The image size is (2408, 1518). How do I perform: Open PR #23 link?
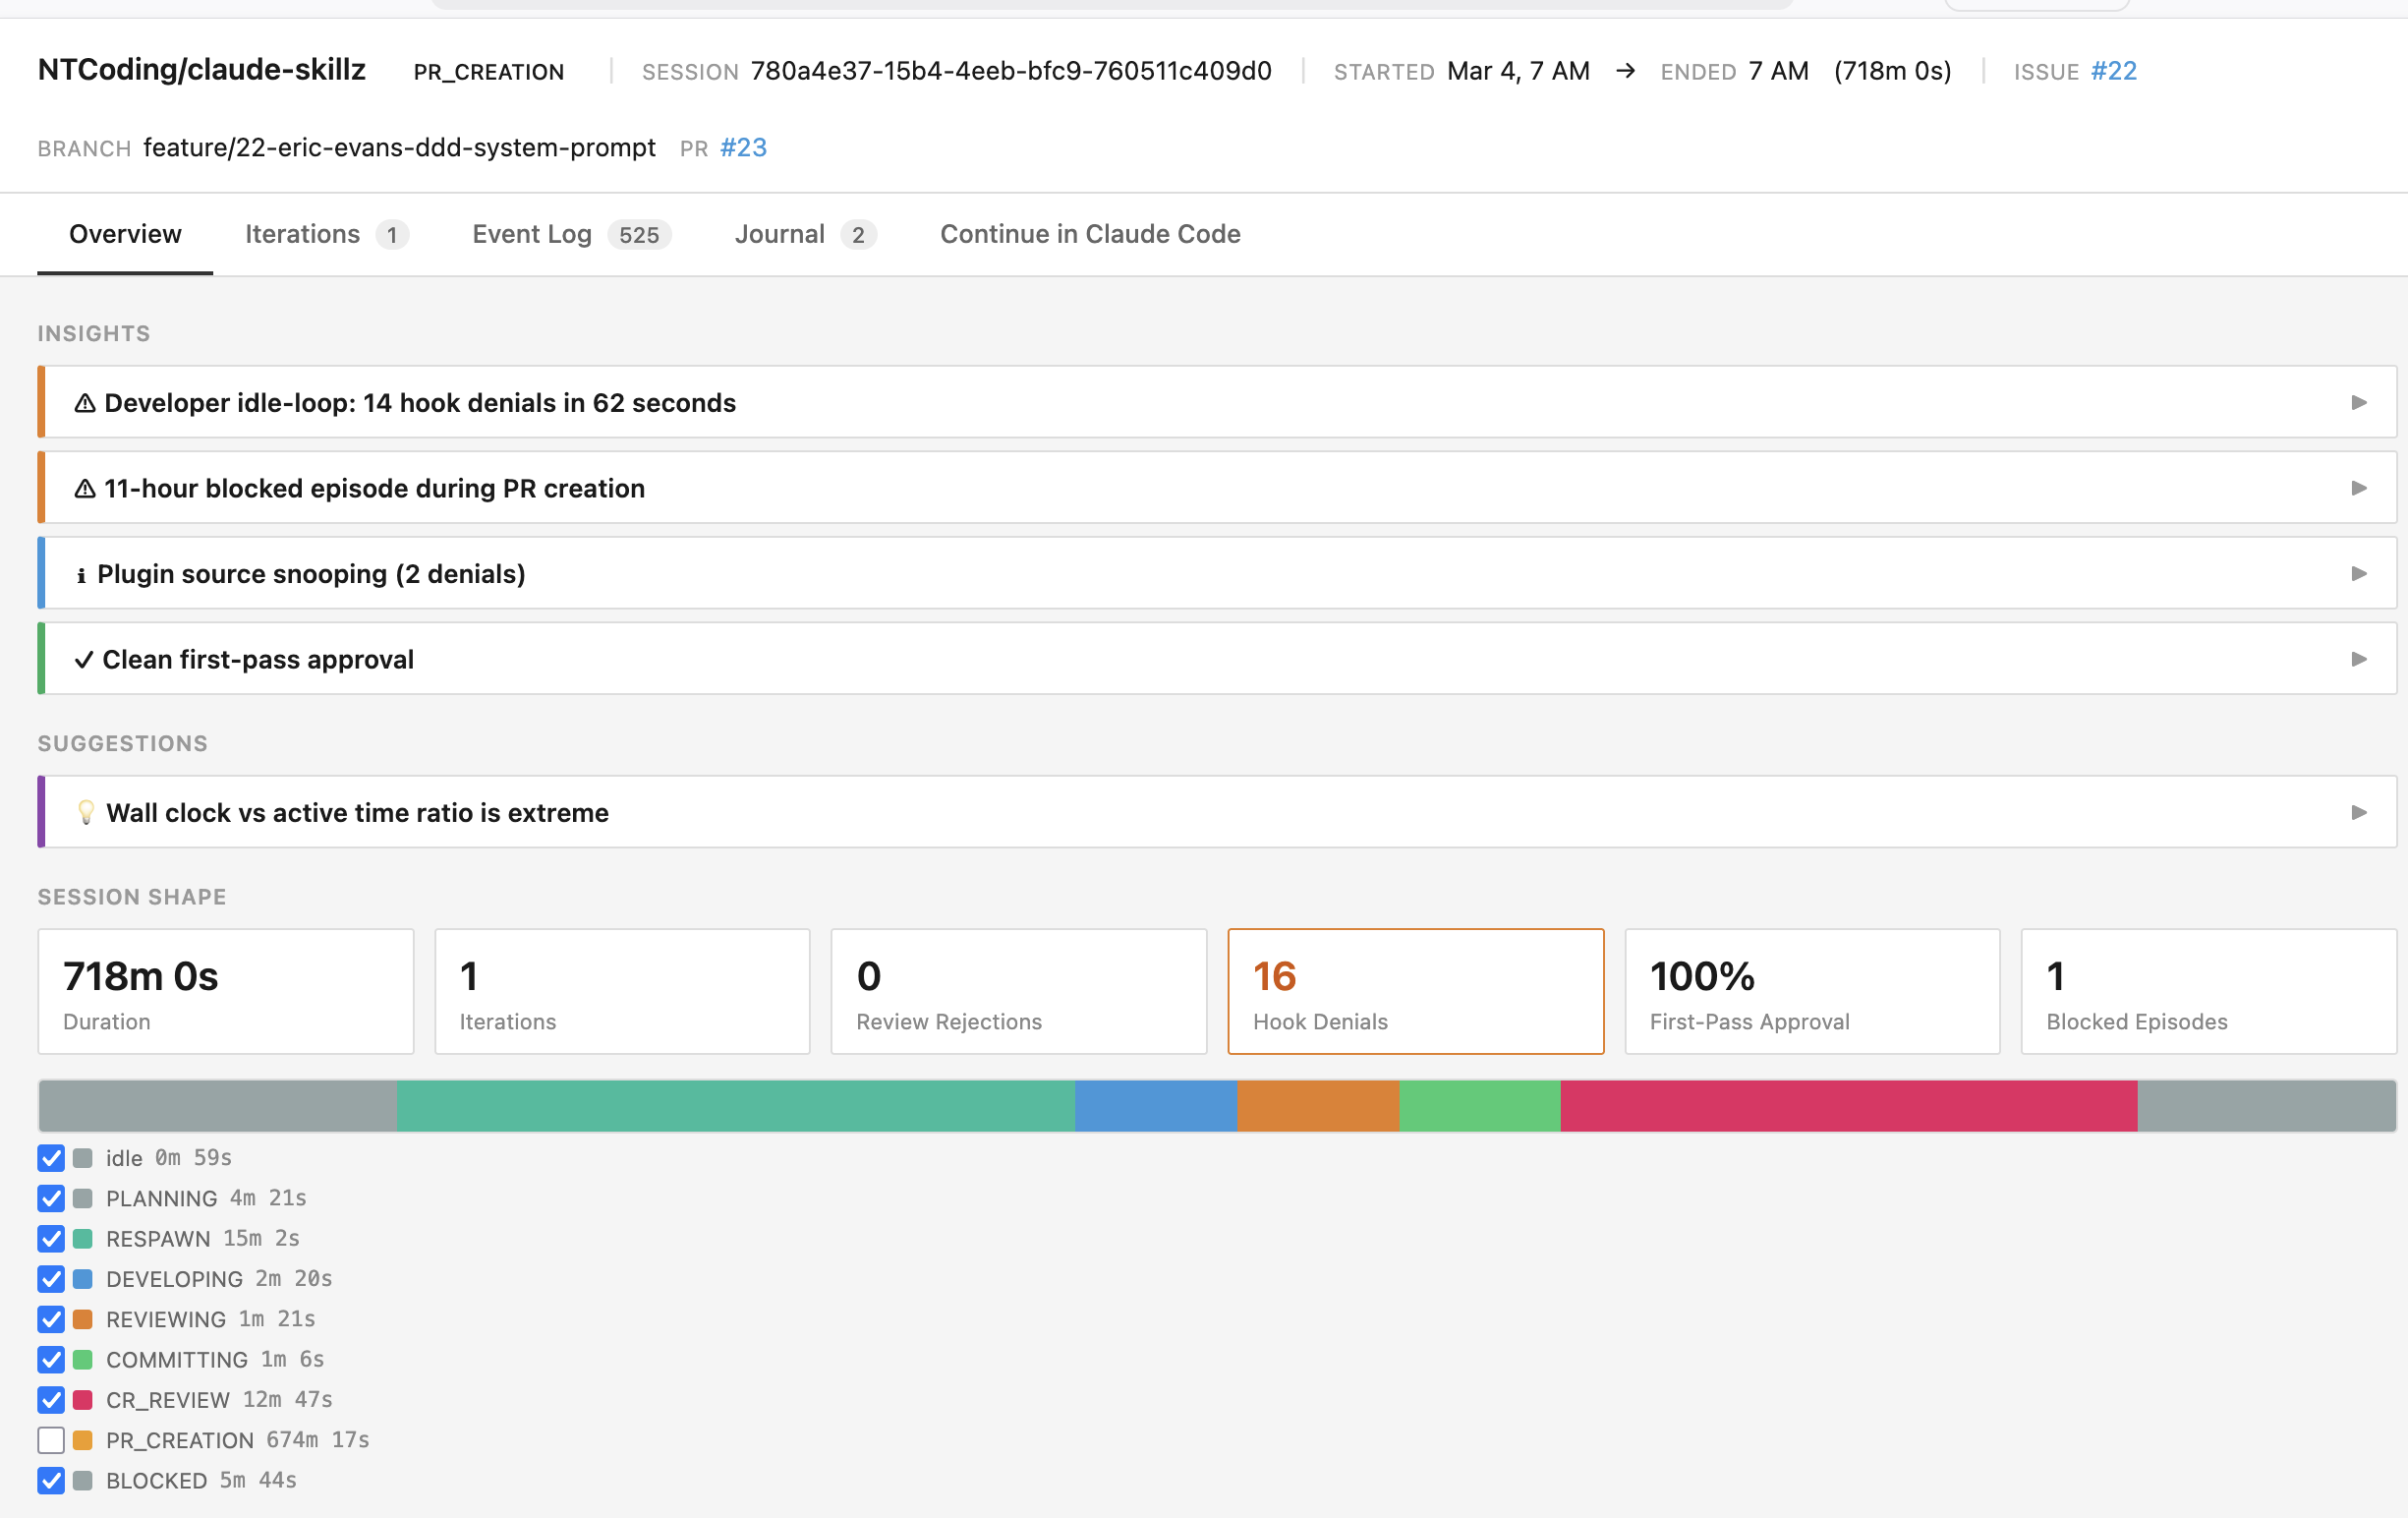pyautogui.click(x=742, y=147)
